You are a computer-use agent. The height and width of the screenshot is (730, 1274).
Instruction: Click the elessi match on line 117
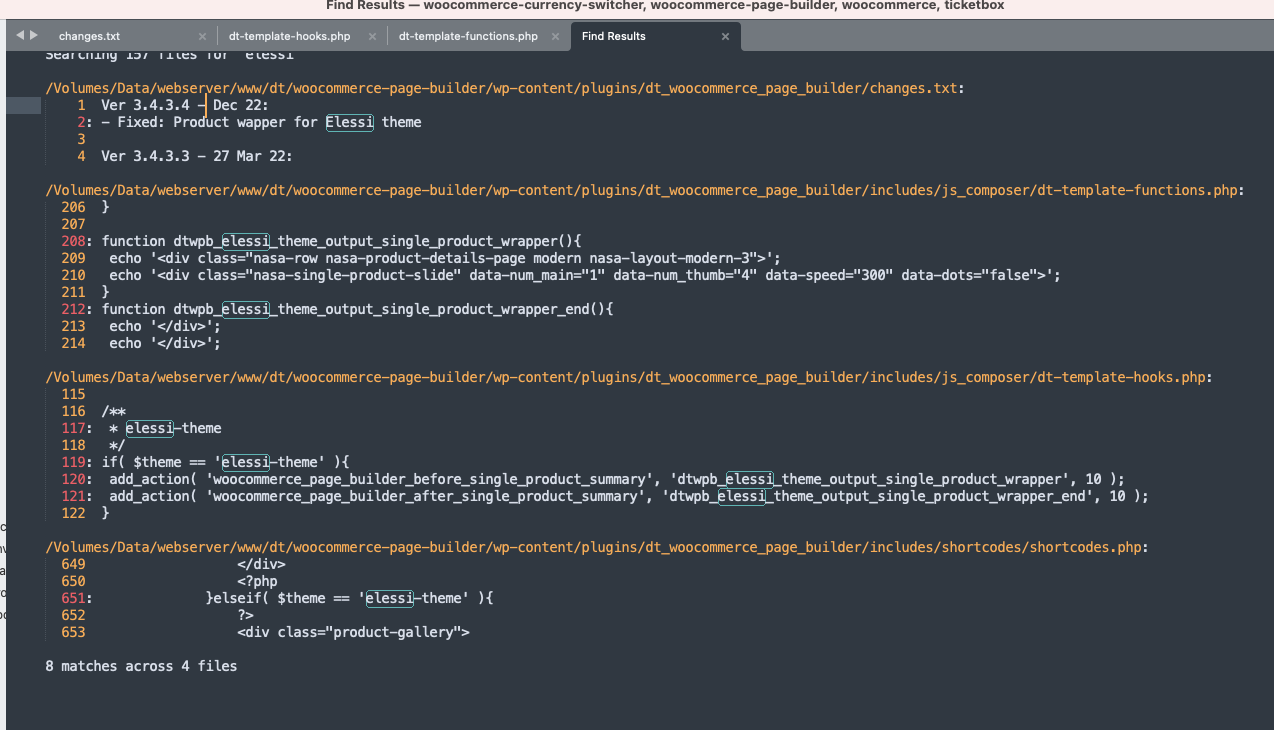(x=149, y=428)
